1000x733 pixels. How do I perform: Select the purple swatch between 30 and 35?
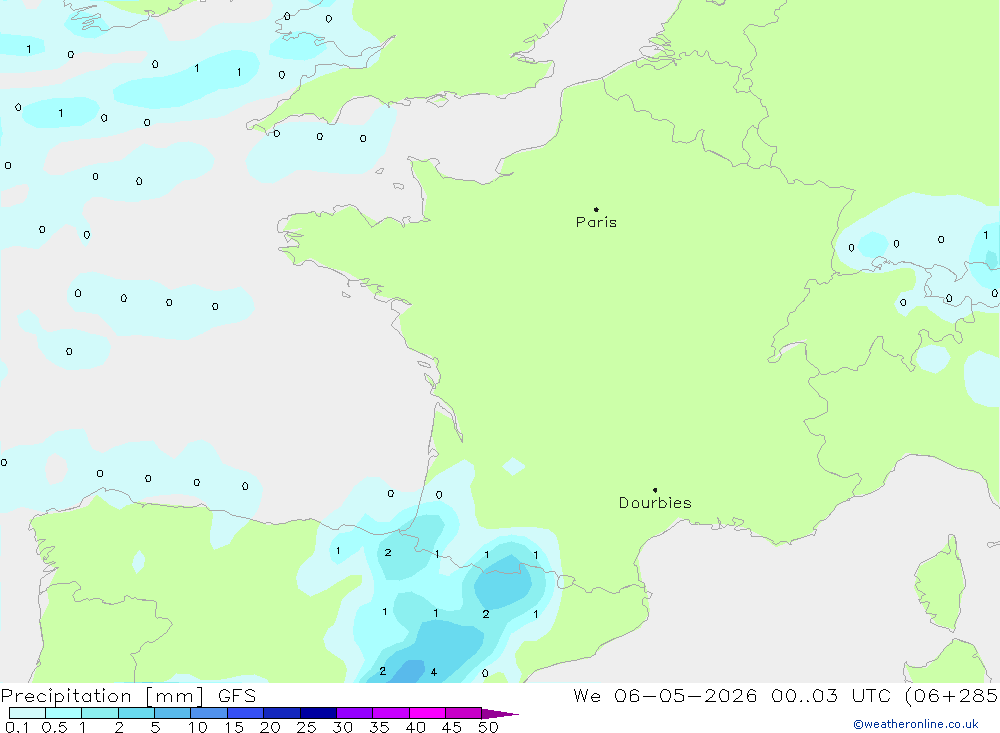click(355, 713)
